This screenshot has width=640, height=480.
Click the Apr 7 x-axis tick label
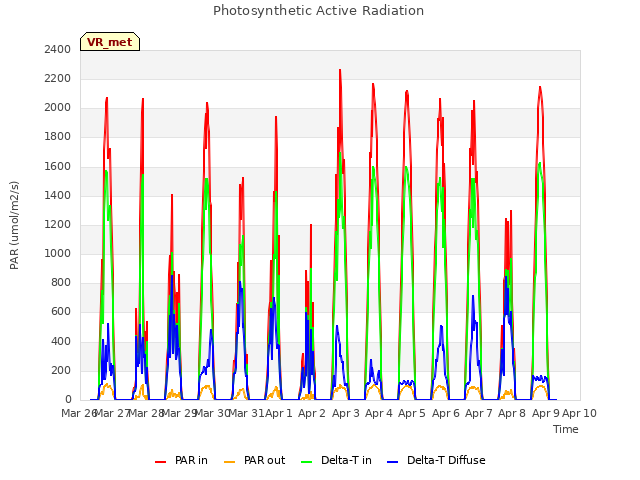click(479, 413)
